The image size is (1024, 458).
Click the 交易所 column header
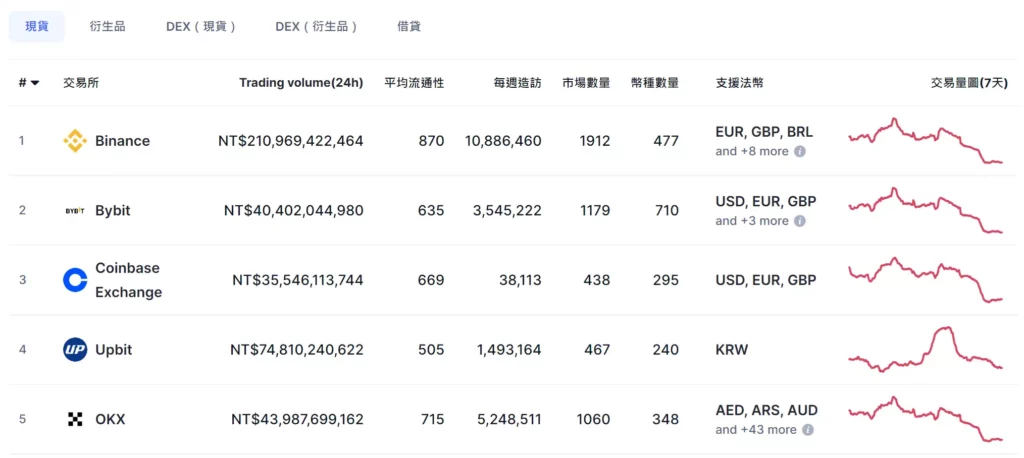pyautogui.click(x=81, y=83)
